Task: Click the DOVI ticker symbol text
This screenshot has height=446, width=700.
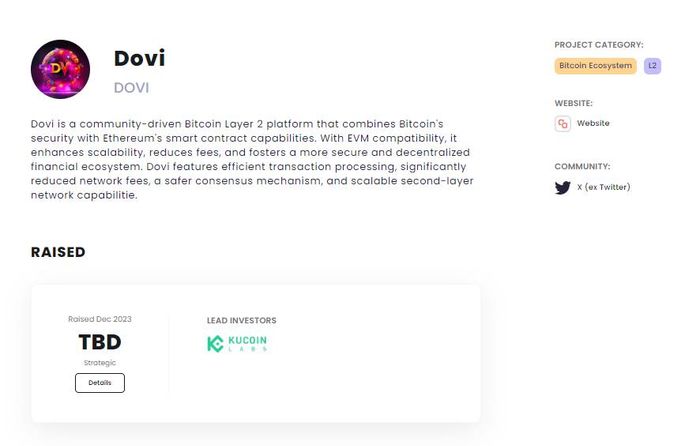Action: 131,88
